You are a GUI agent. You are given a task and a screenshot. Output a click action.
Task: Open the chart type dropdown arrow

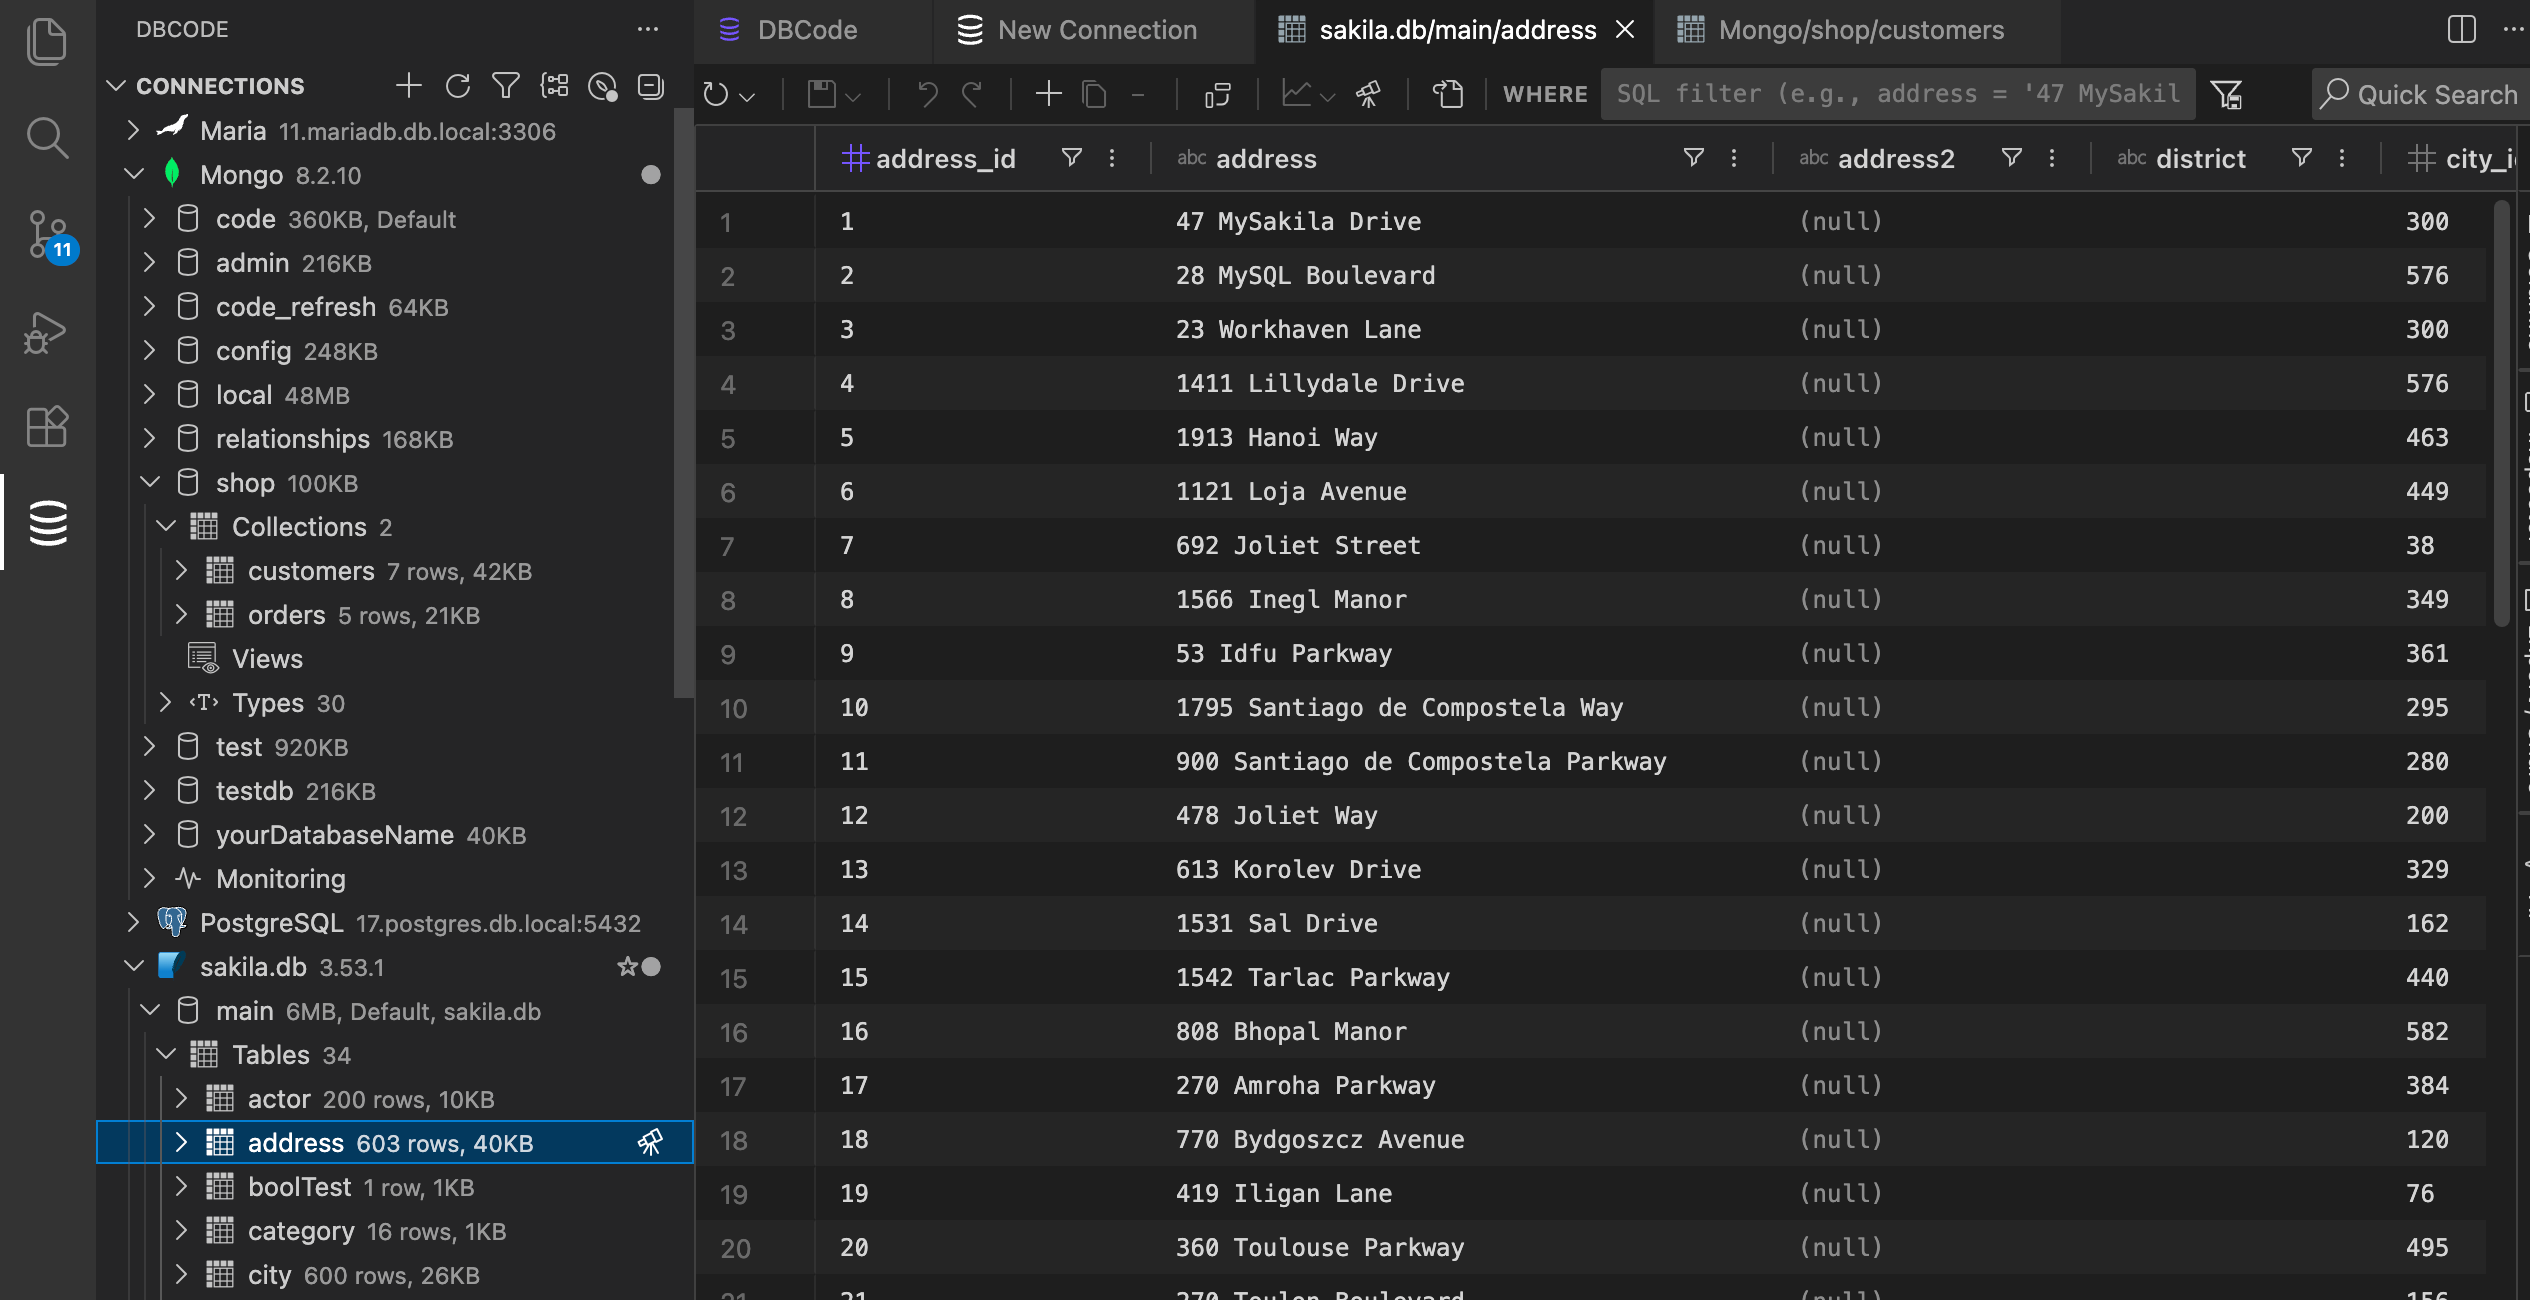coord(1327,97)
